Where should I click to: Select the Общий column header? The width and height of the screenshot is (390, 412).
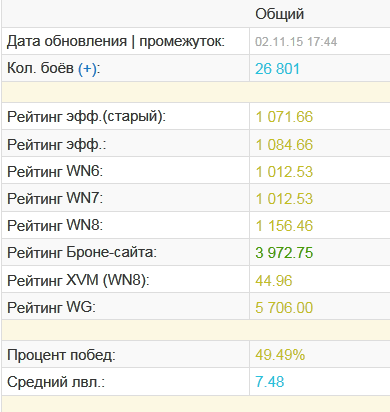click(280, 14)
